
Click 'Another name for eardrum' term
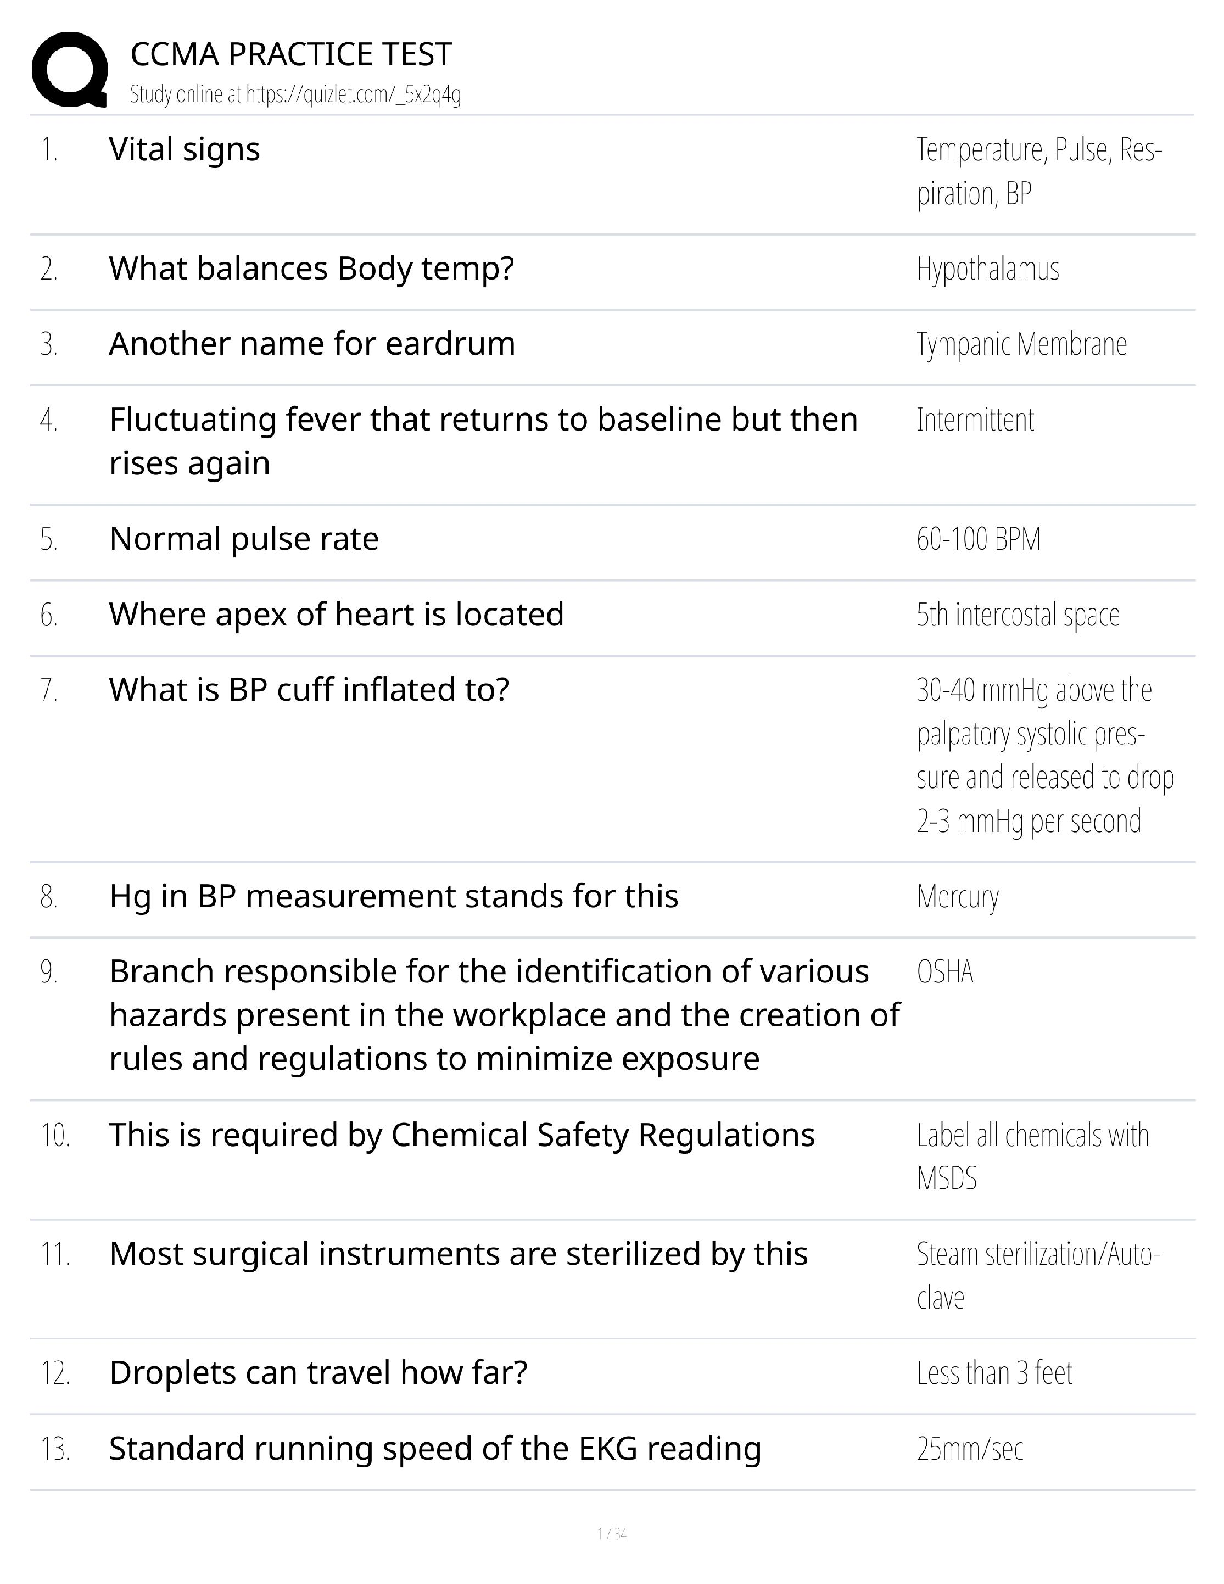[x=312, y=344]
